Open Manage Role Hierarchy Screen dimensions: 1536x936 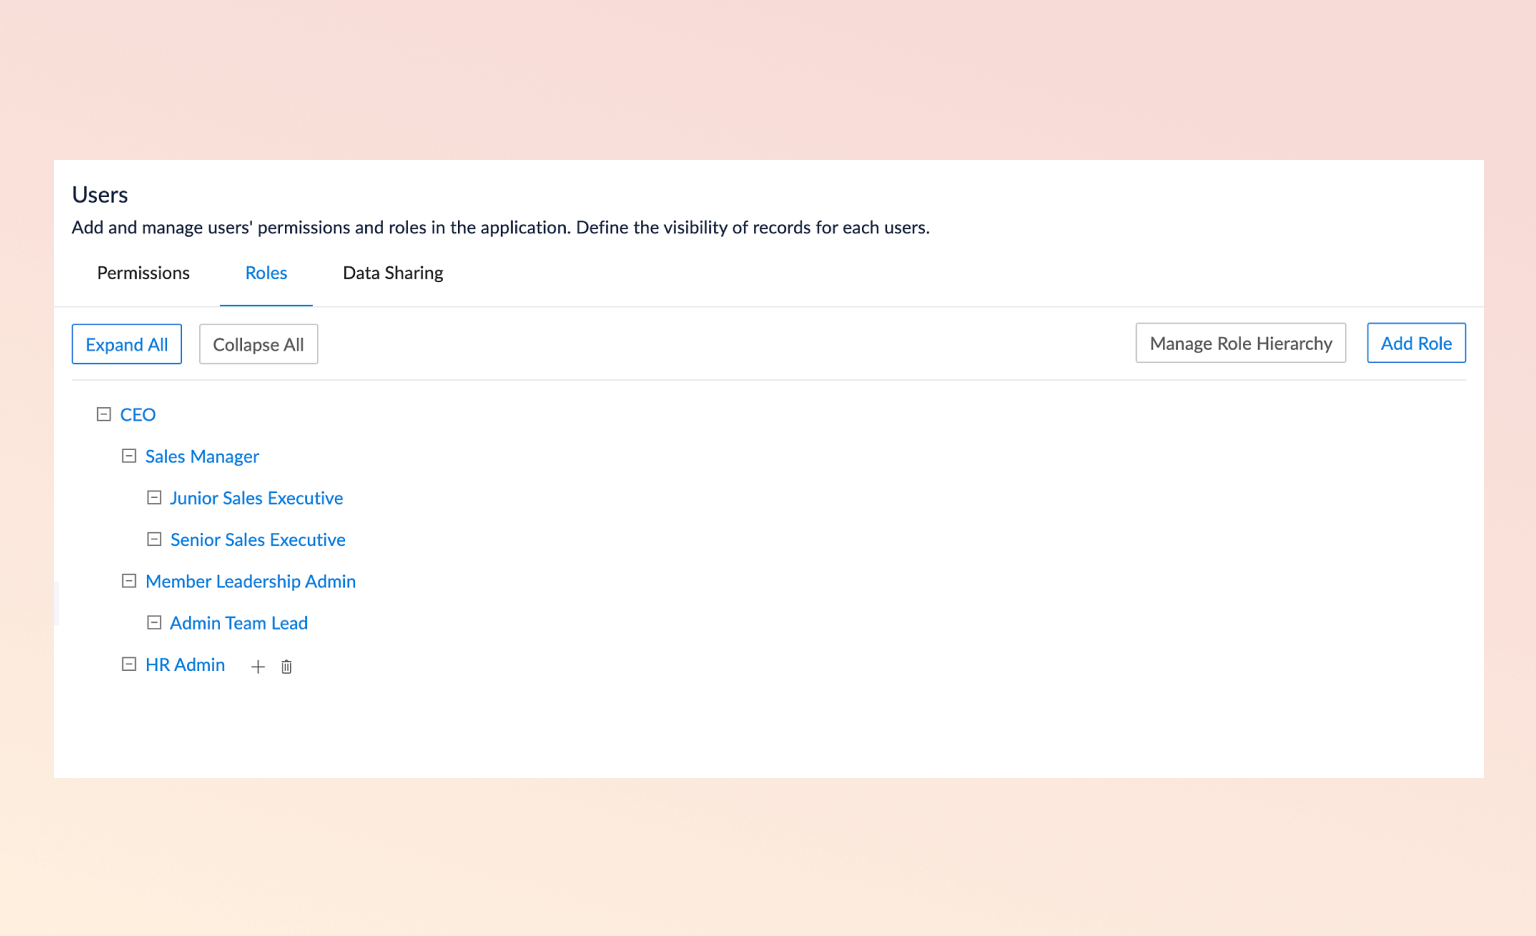[x=1240, y=343]
